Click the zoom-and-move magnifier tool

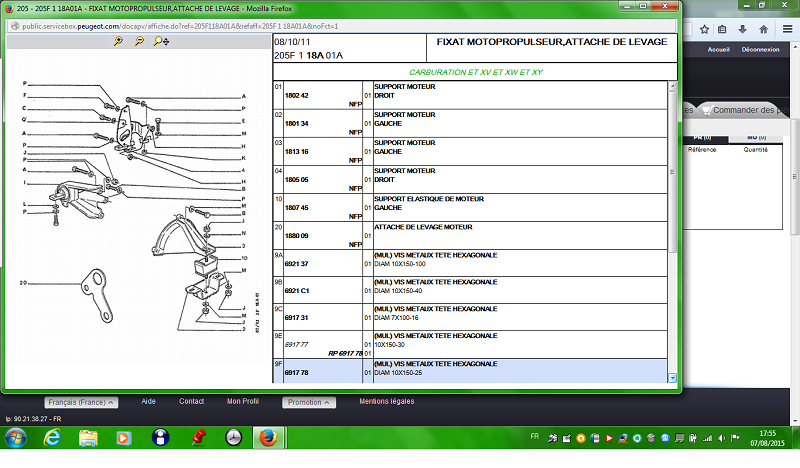coord(161,41)
